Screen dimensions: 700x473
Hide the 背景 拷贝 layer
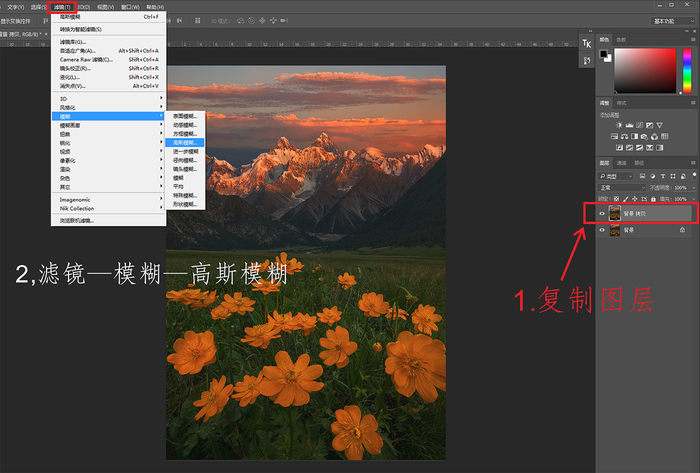pos(602,213)
